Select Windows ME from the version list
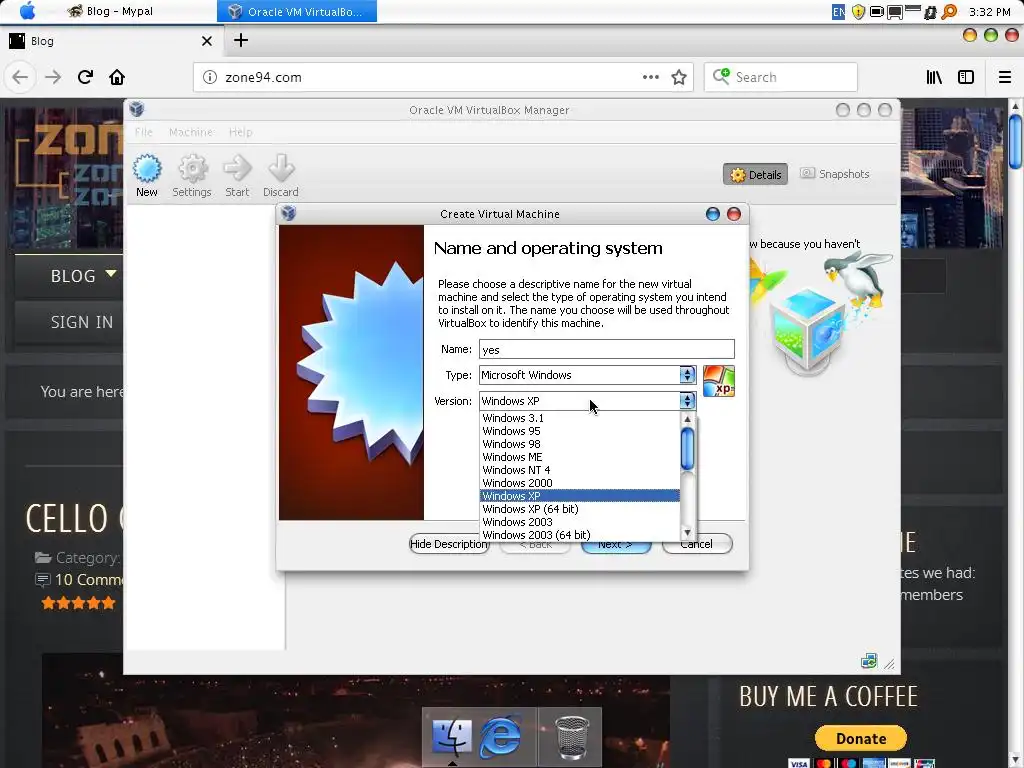 (x=579, y=457)
